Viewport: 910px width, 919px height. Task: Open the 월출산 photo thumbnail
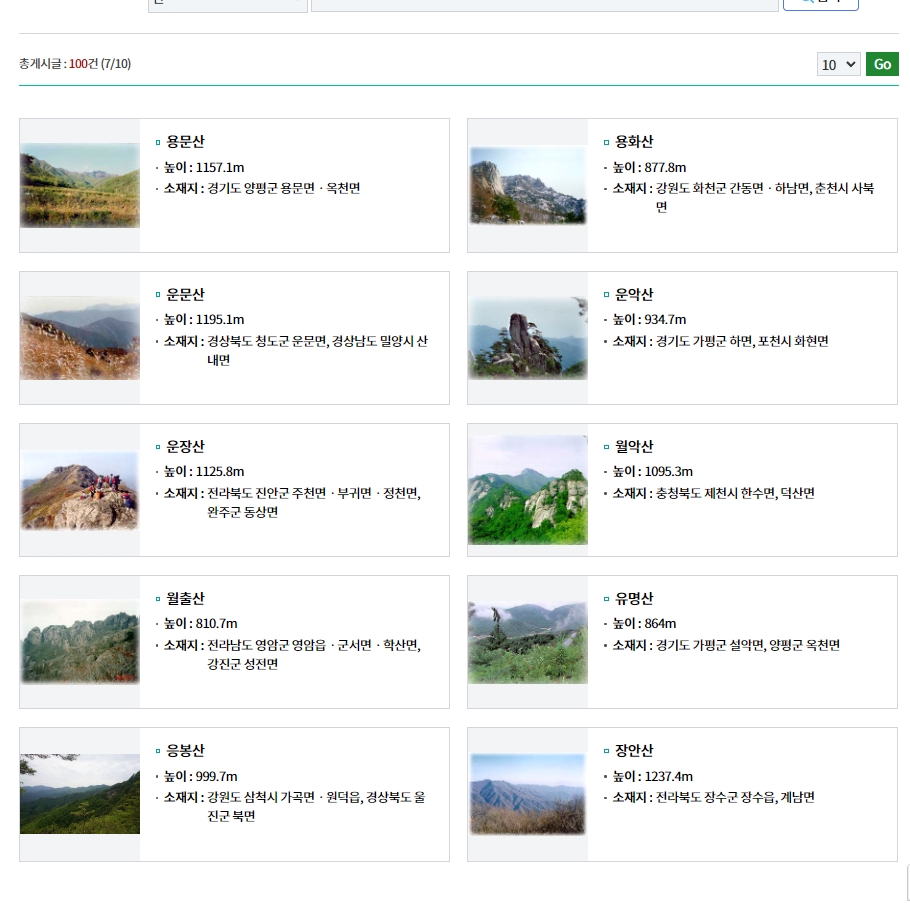(x=80, y=642)
